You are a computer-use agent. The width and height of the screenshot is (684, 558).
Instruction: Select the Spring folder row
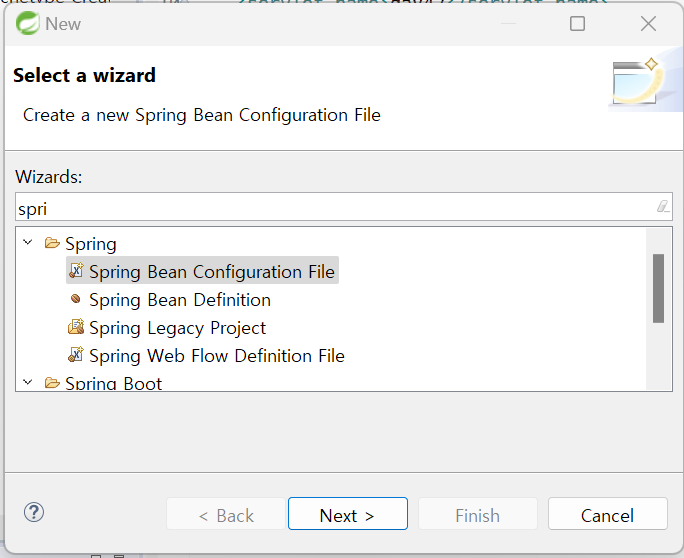[90, 244]
